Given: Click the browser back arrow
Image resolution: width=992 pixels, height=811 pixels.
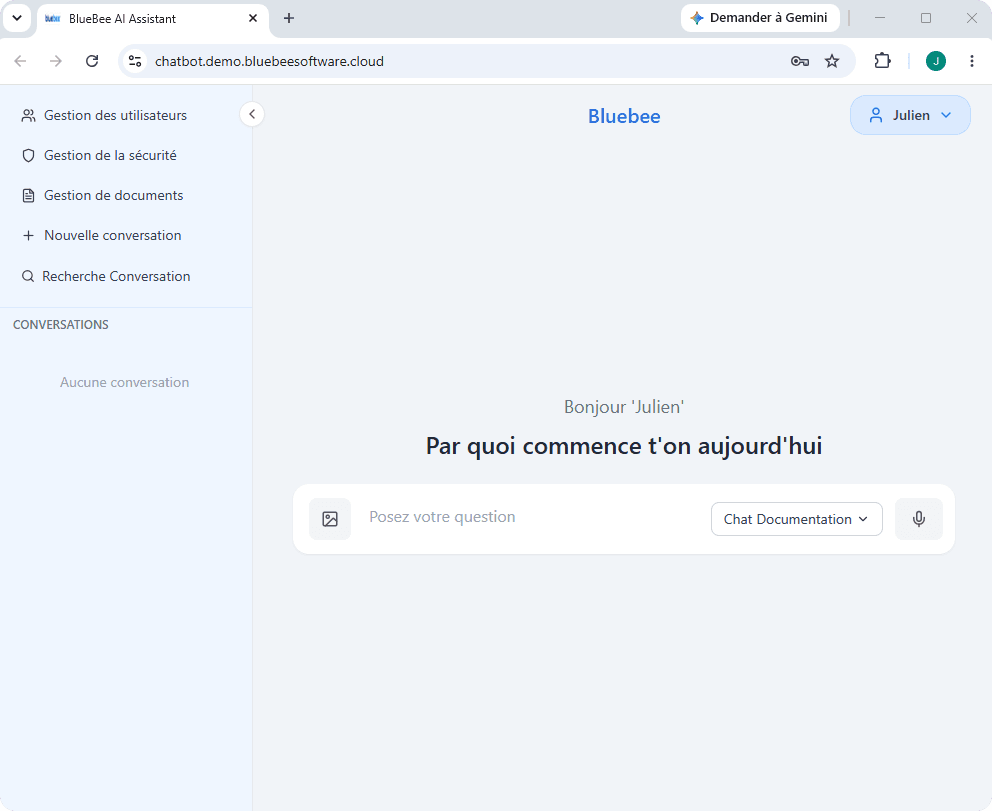Looking at the screenshot, I should (20, 61).
